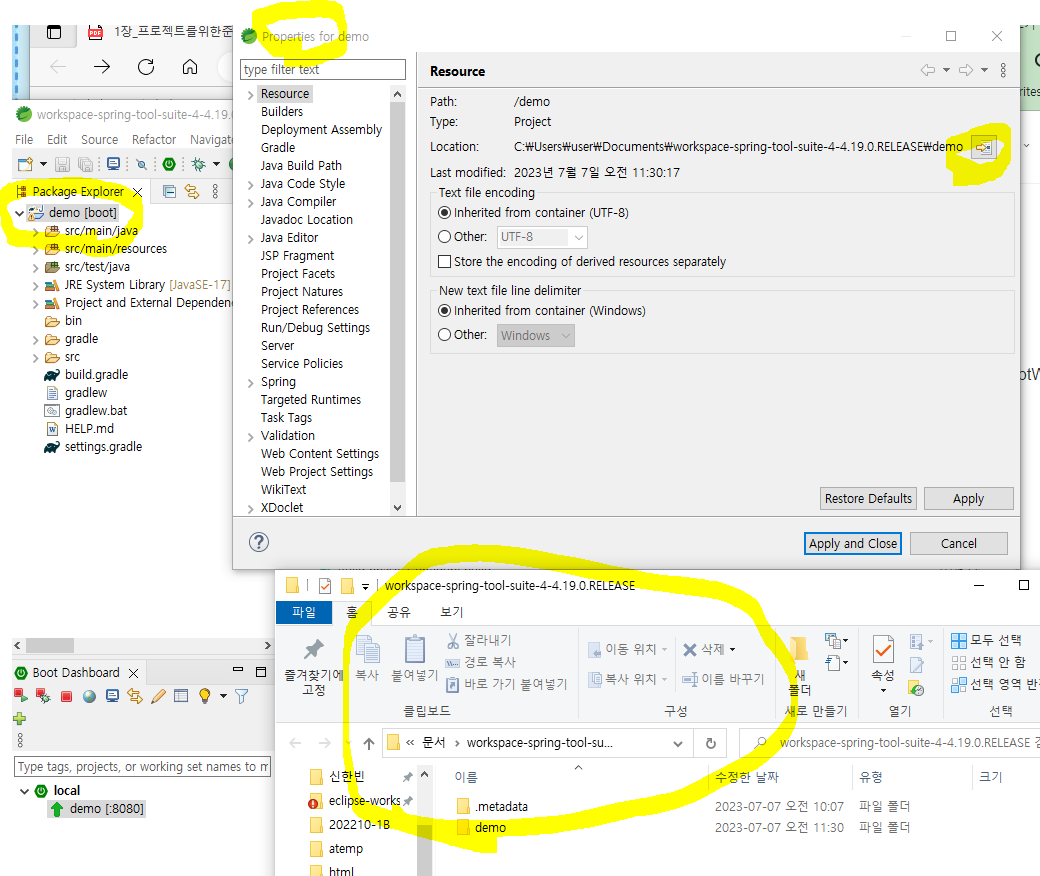The width and height of the screenshot is (1040, 876).
Task: Click the pencil edit icon in Boot Dashboard
Action: coord(158,696)
